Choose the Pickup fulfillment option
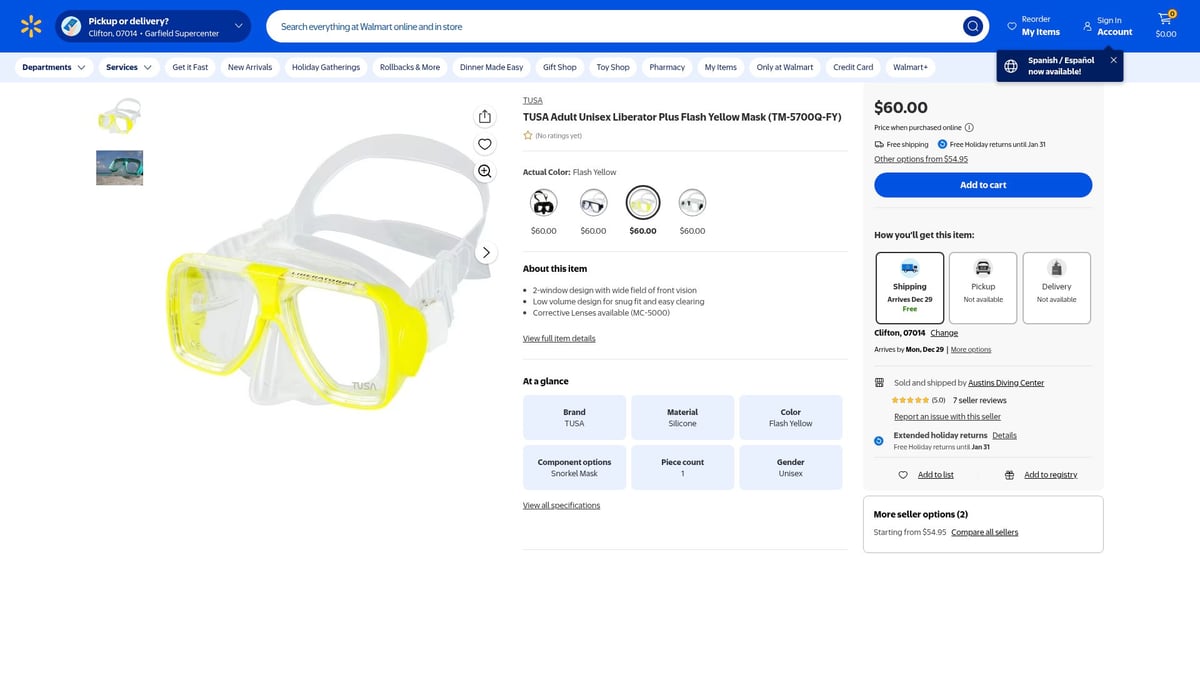The width and height of the screenshot is (1200, 675). click(982, 287)
